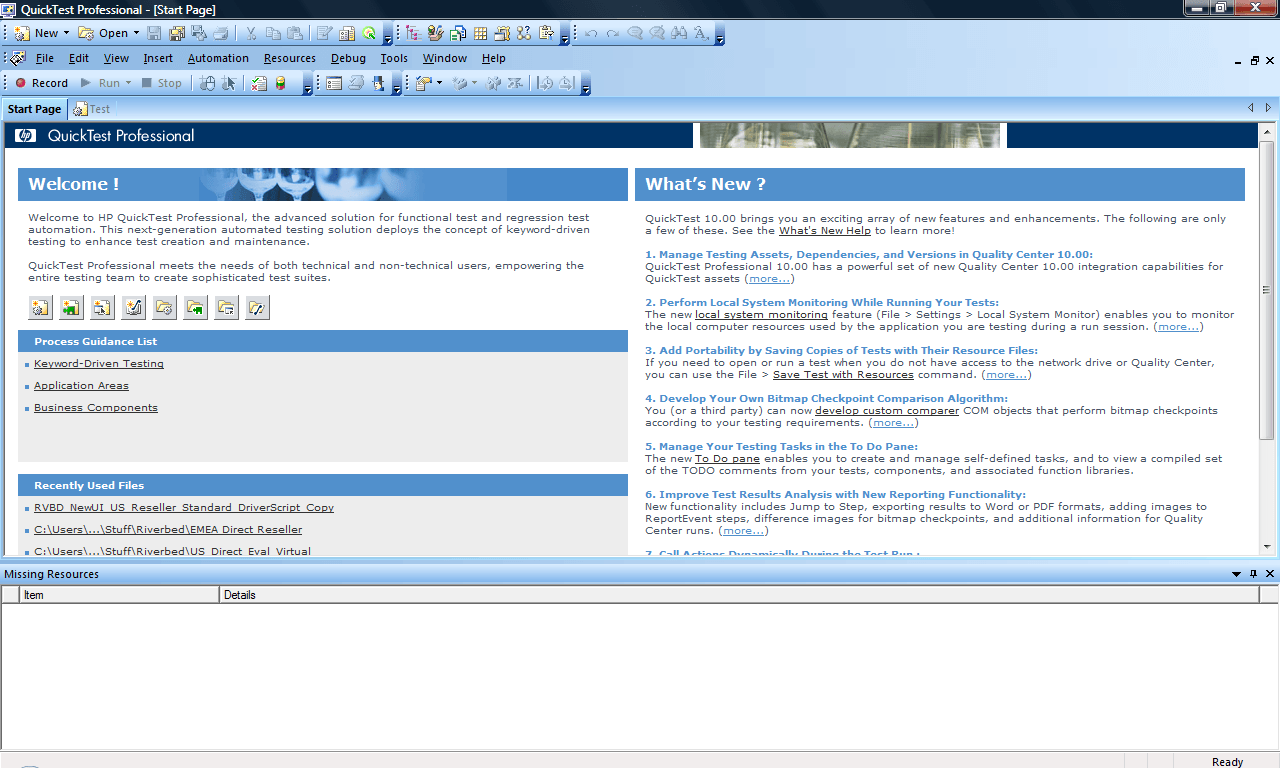Open the Debug menu
The width and height of the screenshot is (1280, 768).
pyautogui.click(x=349, y=58)
